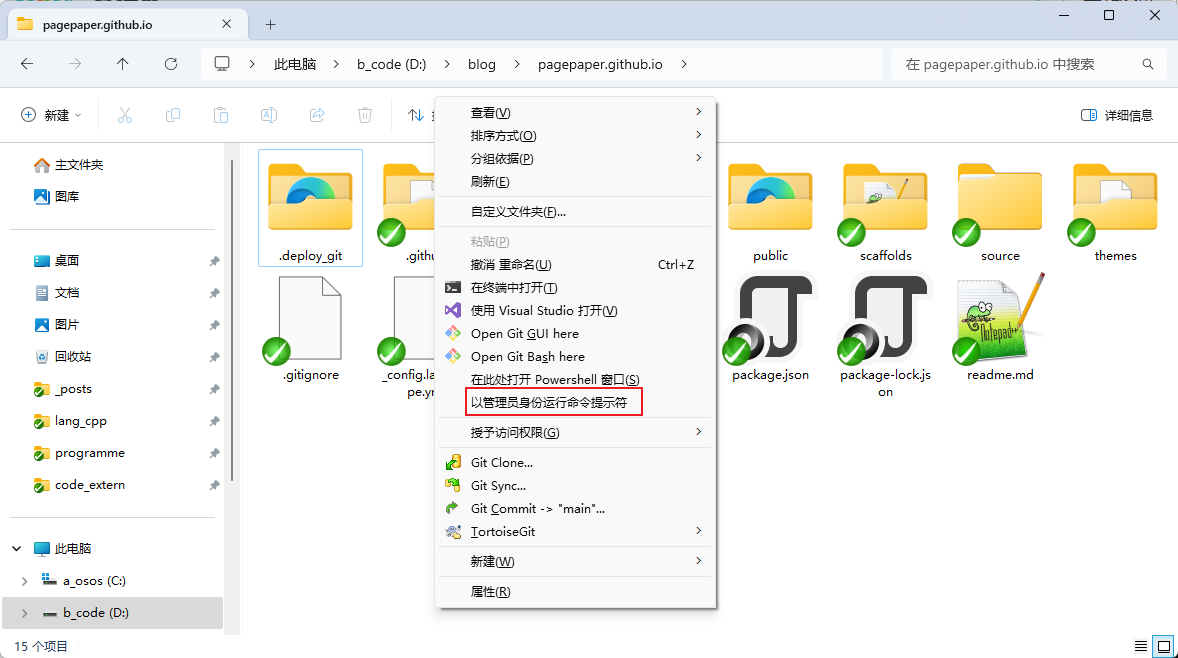Viewport: 1178px width, 658px height.
Task: Click the cut scissors icon in toolbar
Action: pos(125,115)
